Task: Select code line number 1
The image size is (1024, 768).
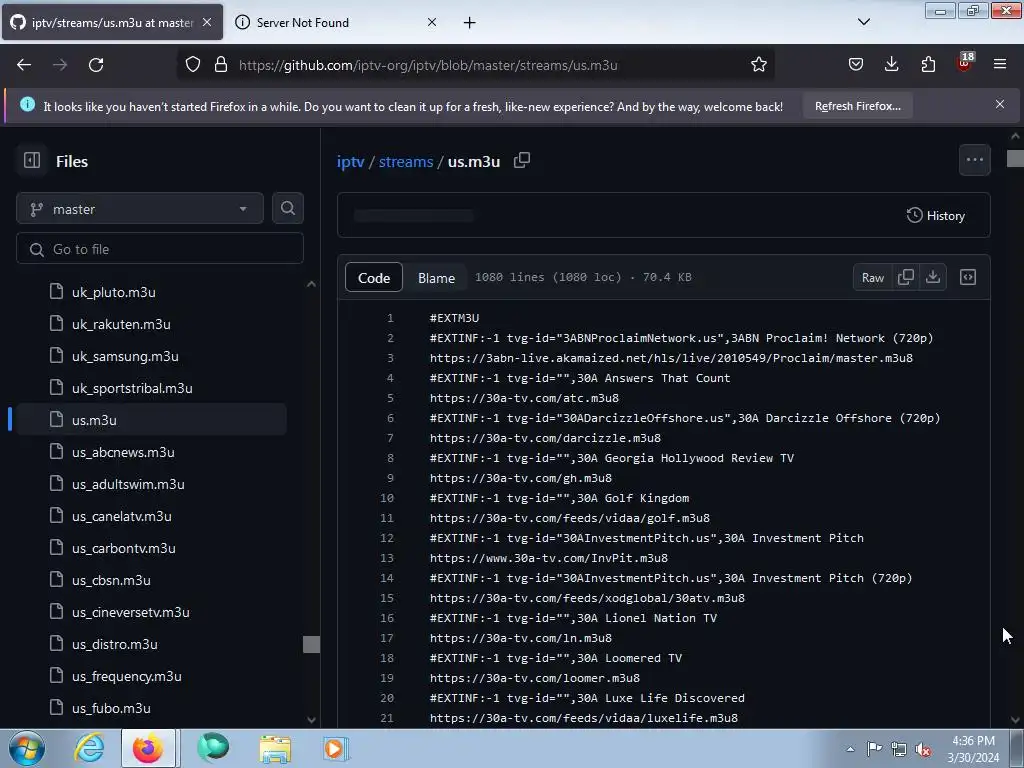Action: pos(390,318)
